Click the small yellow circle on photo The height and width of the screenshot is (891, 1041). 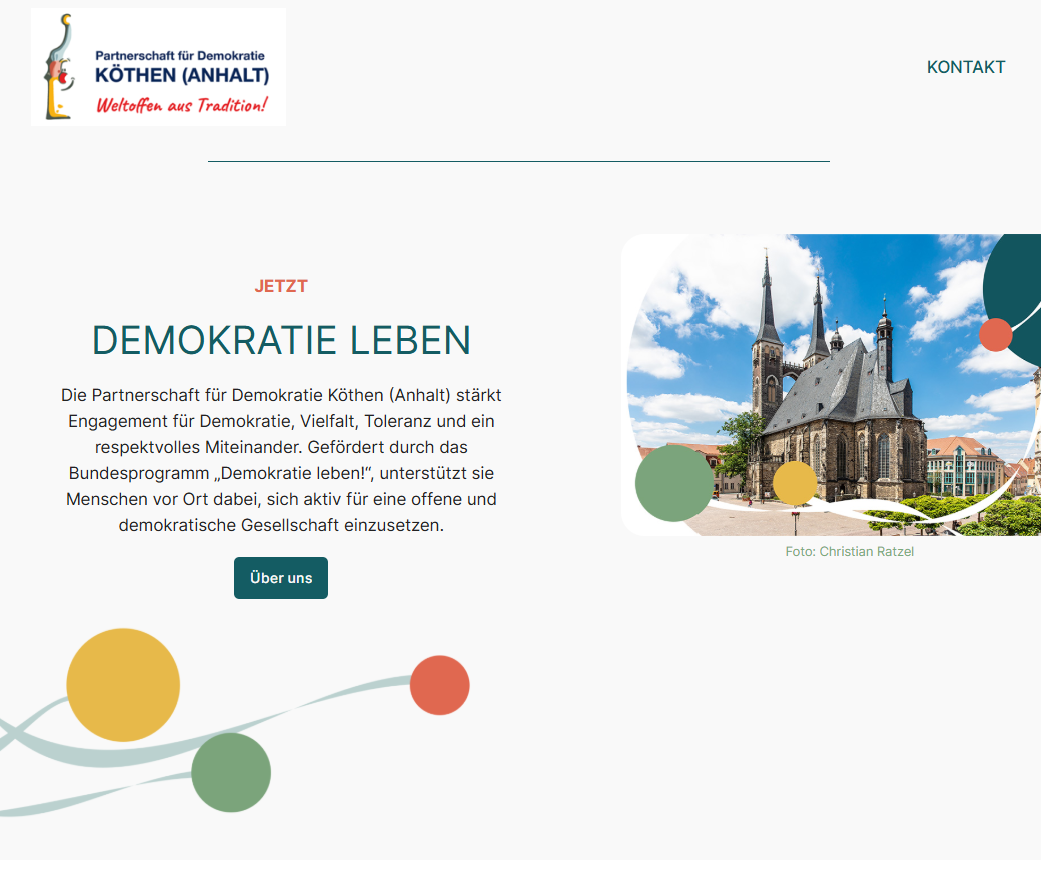(795, 483)
